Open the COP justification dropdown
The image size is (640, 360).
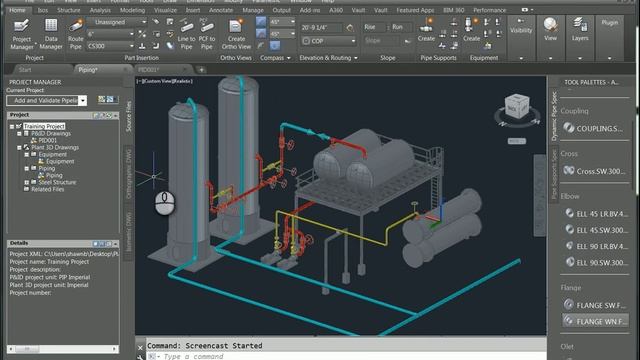pyautogui.click(x=353, y=41)
